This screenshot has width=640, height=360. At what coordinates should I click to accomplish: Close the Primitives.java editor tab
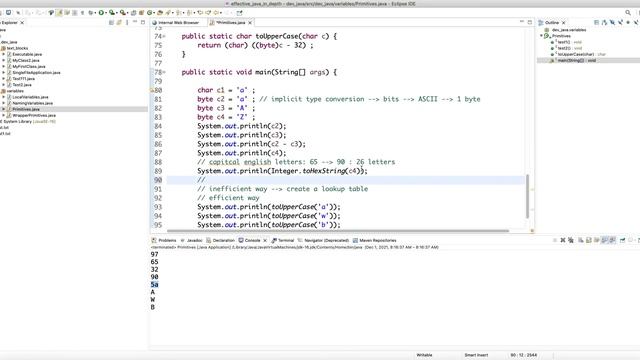250,23
